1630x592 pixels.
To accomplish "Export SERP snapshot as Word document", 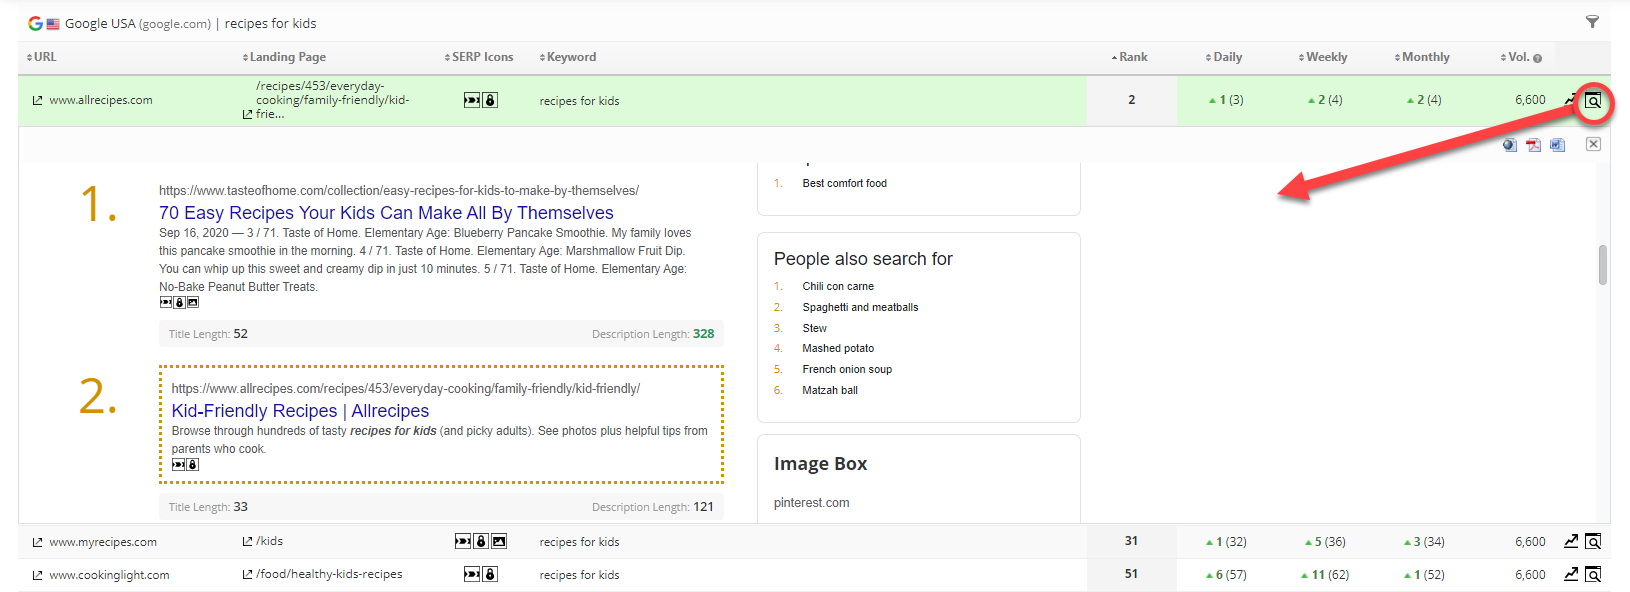I will [1557, 145].
